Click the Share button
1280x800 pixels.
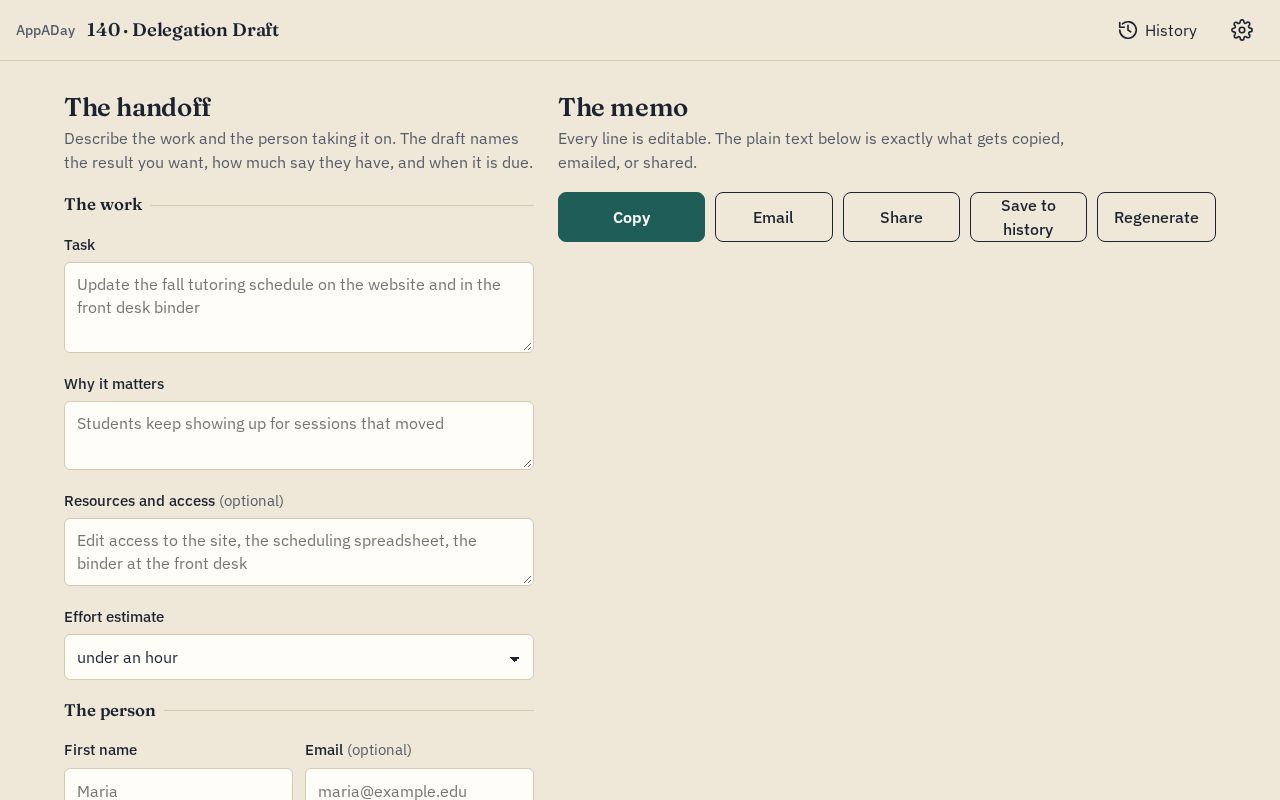[x=901, y=217]
